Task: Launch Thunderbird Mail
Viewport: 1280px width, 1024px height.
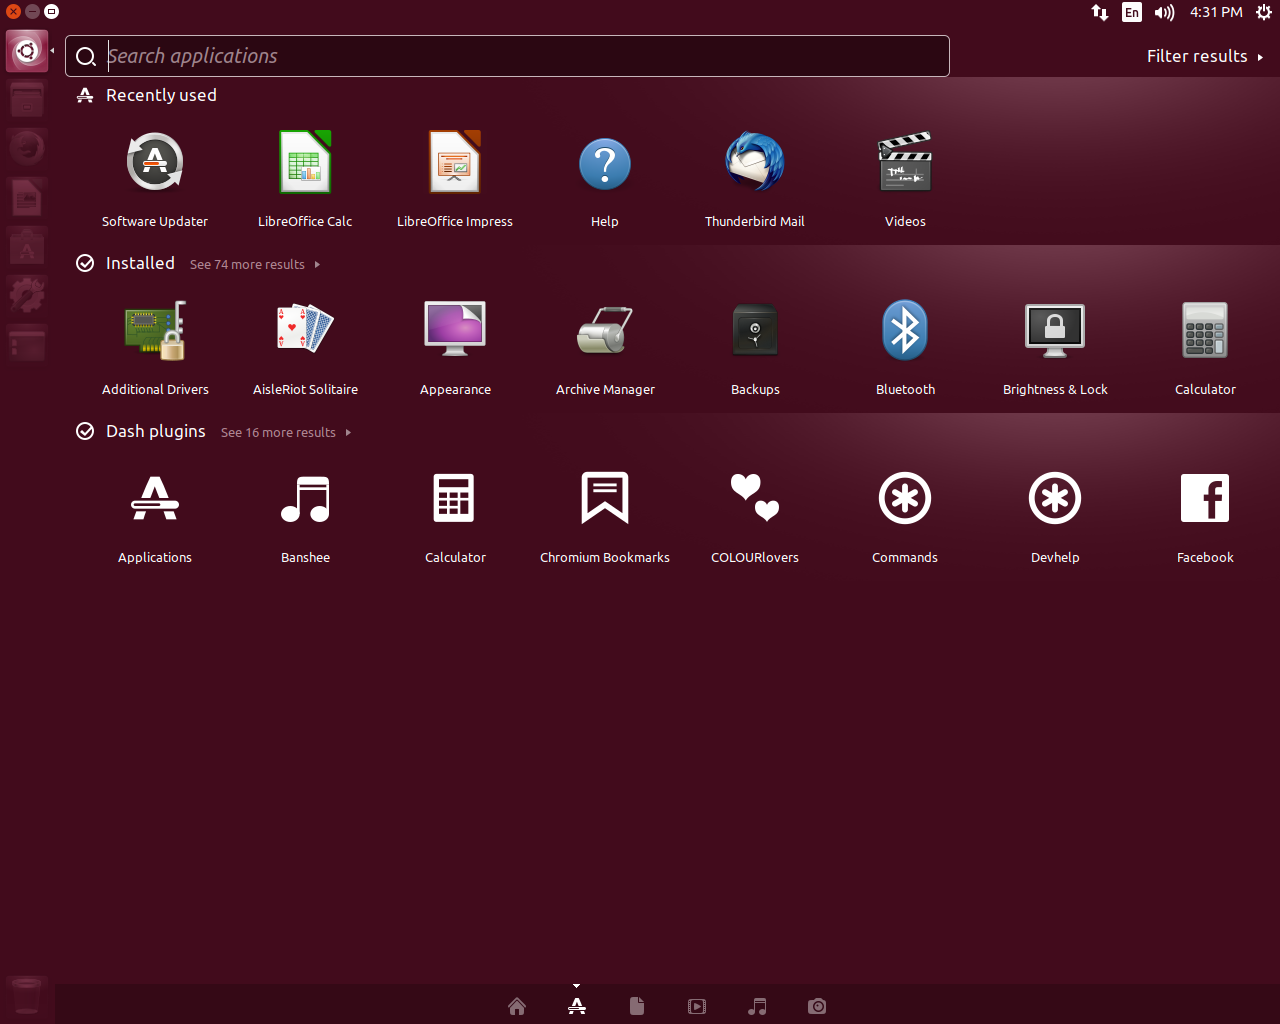Action: click(755, 178)
